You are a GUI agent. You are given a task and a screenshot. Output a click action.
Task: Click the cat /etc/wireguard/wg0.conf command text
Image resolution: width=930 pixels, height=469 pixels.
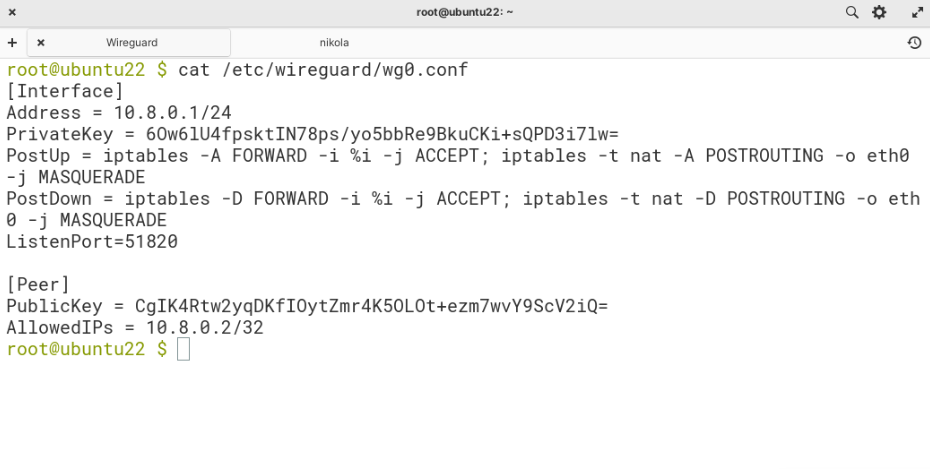click(323, 70)
